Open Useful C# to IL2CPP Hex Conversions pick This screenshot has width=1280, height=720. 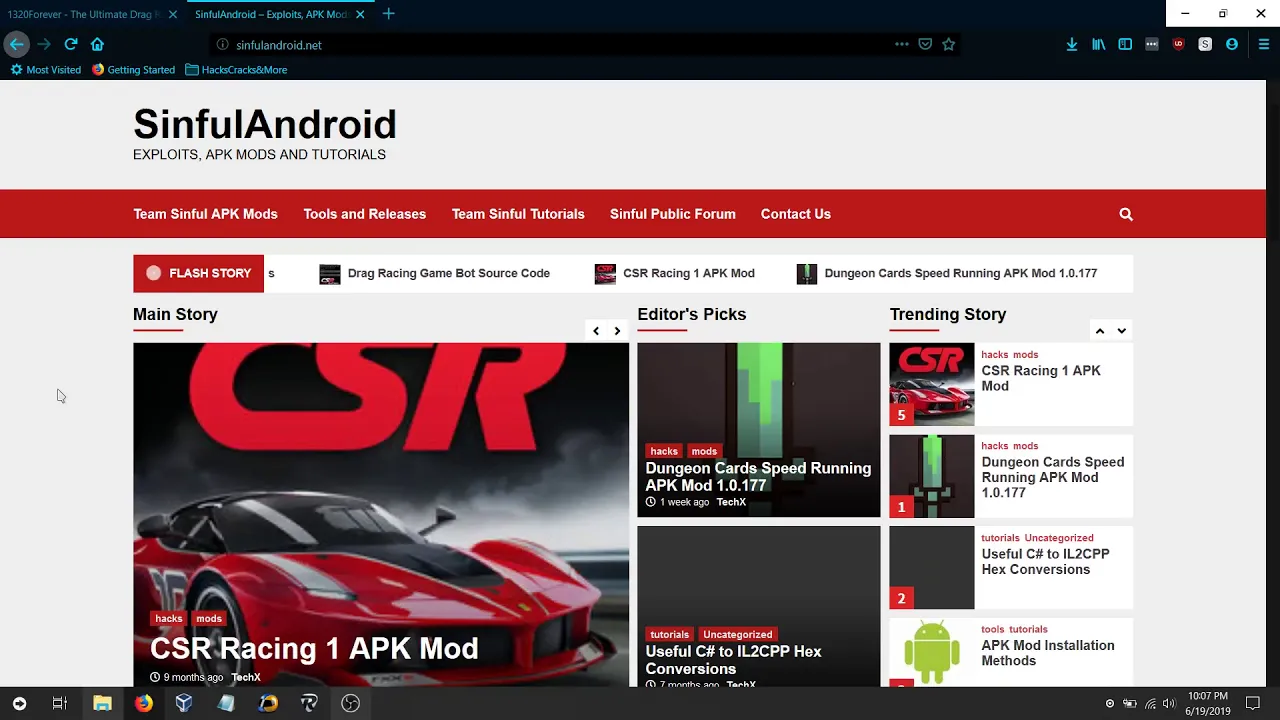coord(733,660)
